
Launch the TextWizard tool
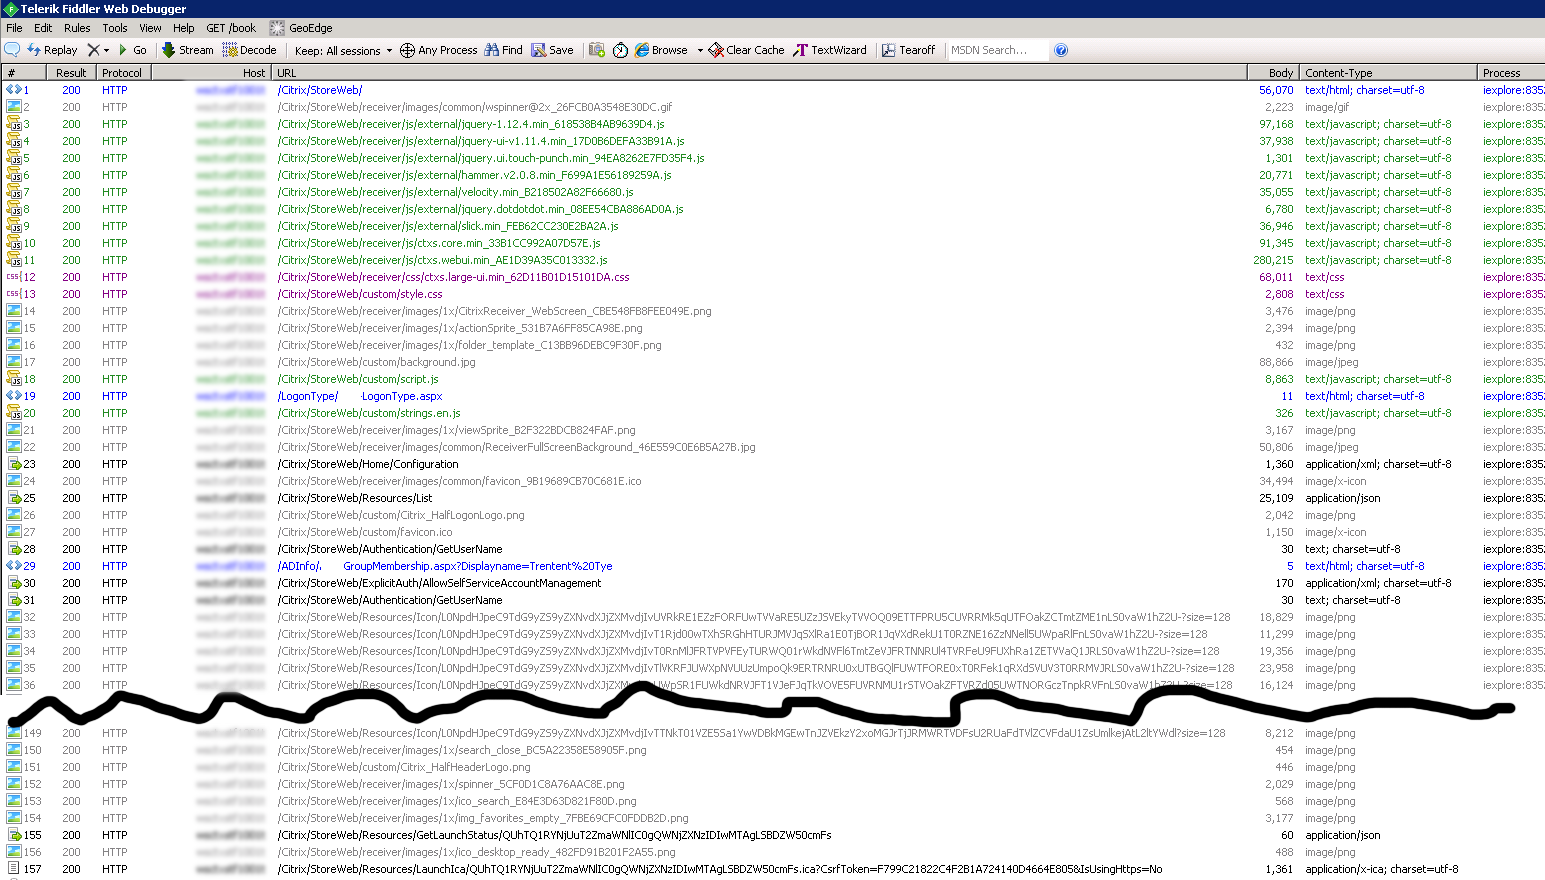click(x=830, y=50)
